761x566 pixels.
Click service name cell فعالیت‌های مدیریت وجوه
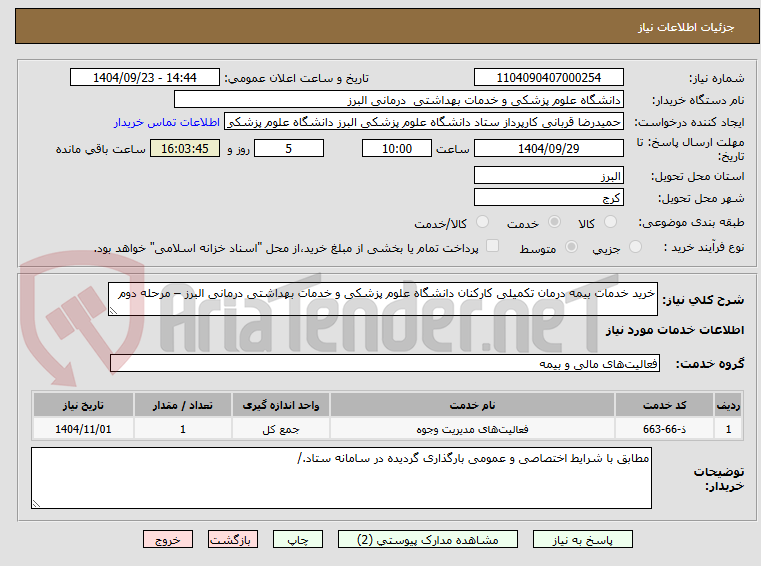[472, 429]
